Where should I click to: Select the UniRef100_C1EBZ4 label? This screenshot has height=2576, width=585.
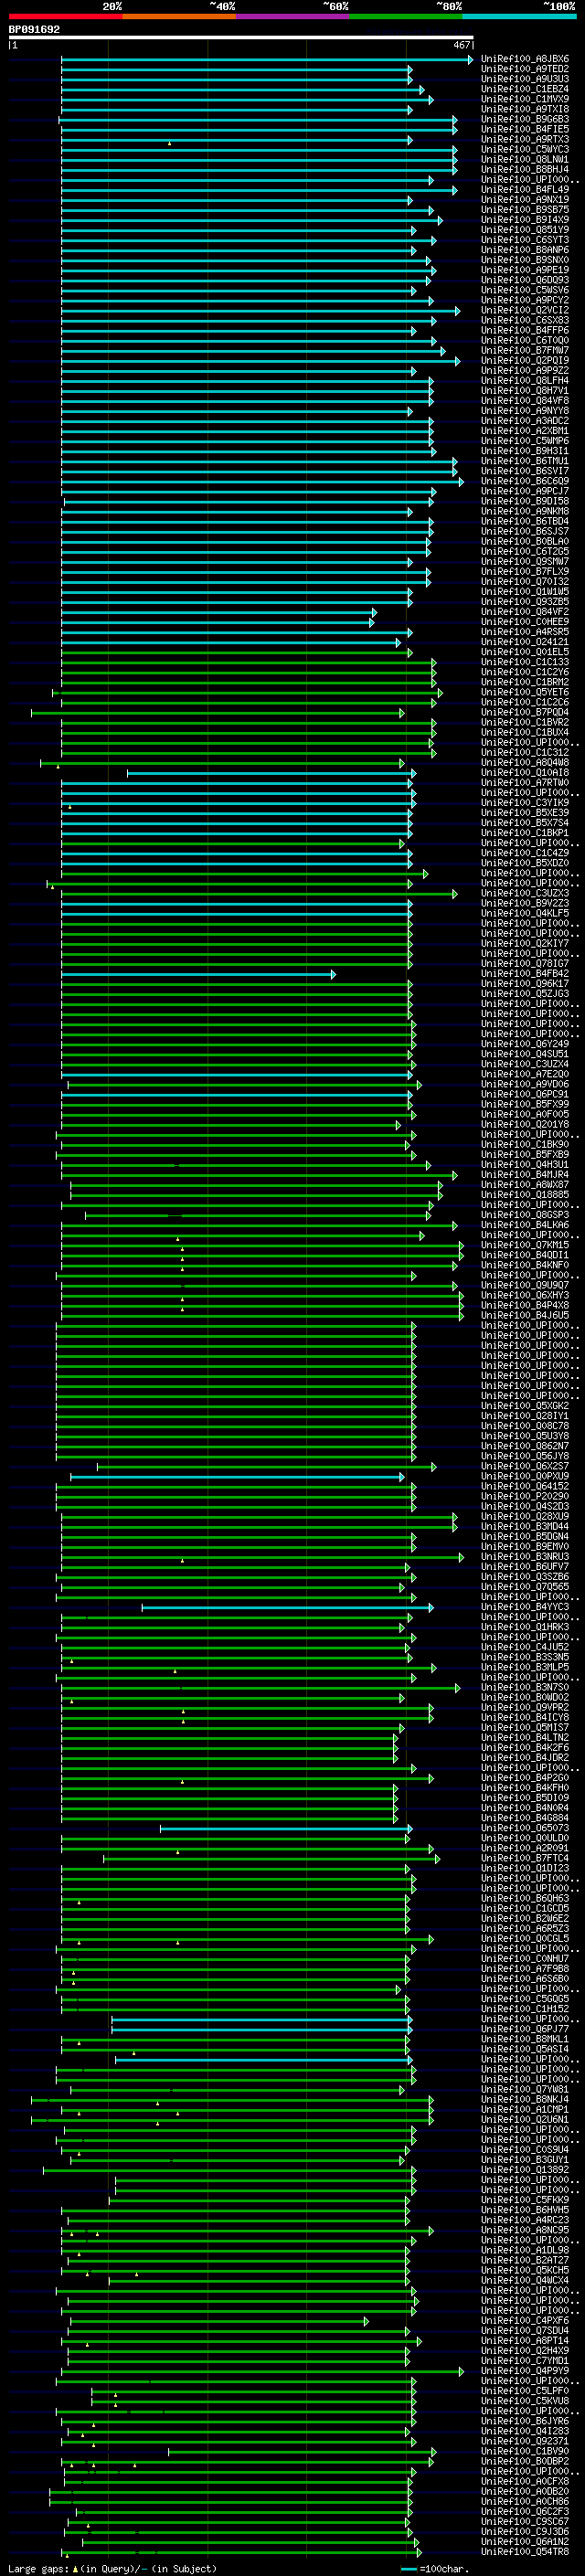pyautogui.click(x=525, y=89)
